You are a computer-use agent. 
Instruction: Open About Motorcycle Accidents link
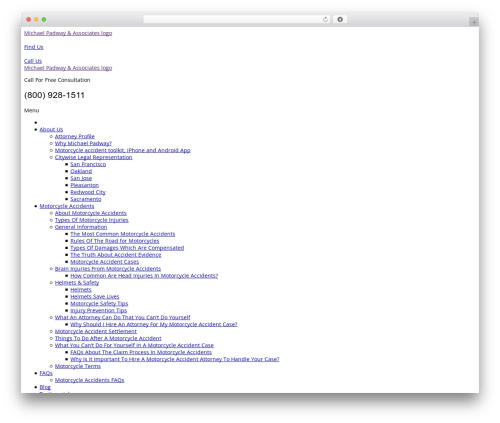click(91, 213)
